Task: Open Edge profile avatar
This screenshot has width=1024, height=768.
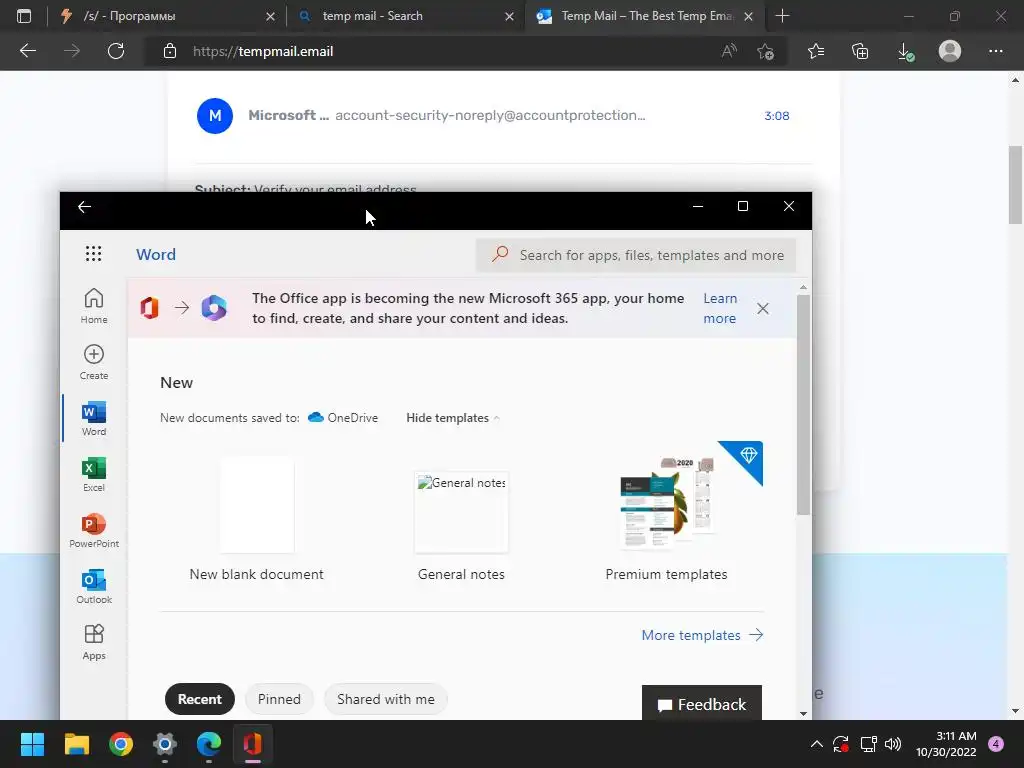Action: click(x=950, y=51)
